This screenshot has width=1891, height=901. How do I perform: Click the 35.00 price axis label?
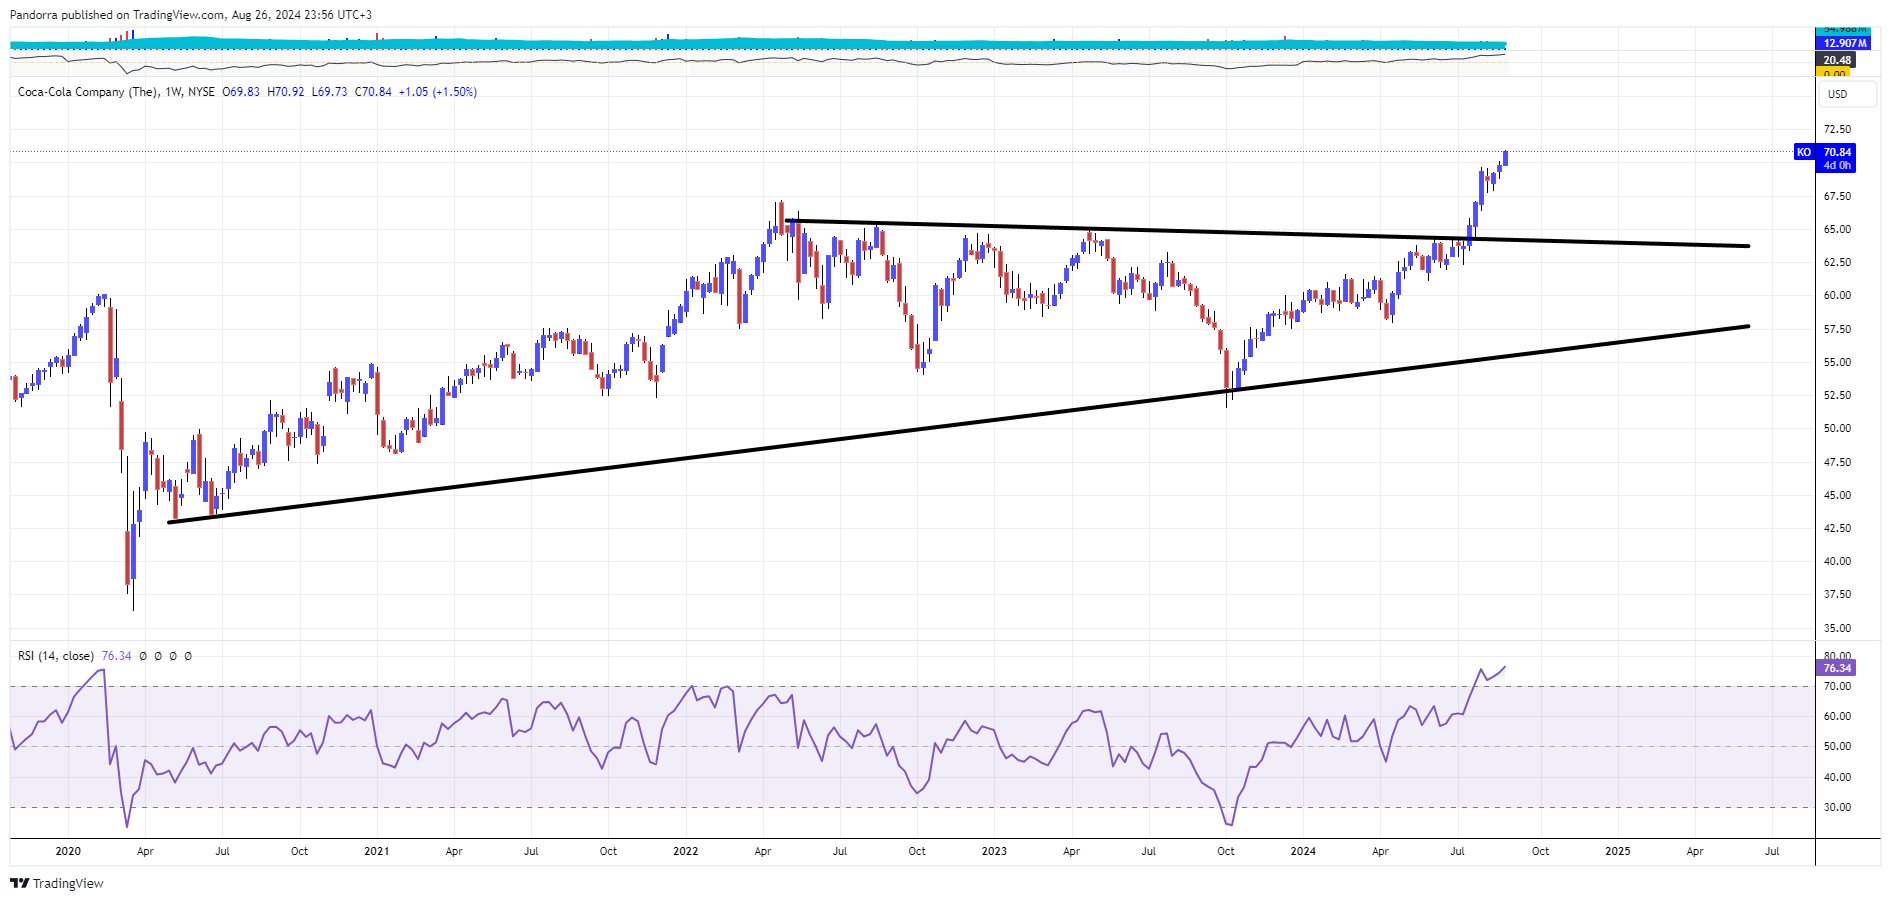coord(1837,628)
